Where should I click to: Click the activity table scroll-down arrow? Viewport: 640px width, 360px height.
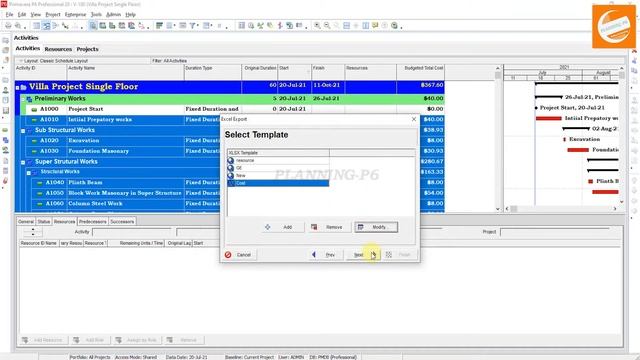tap(498, 209)
